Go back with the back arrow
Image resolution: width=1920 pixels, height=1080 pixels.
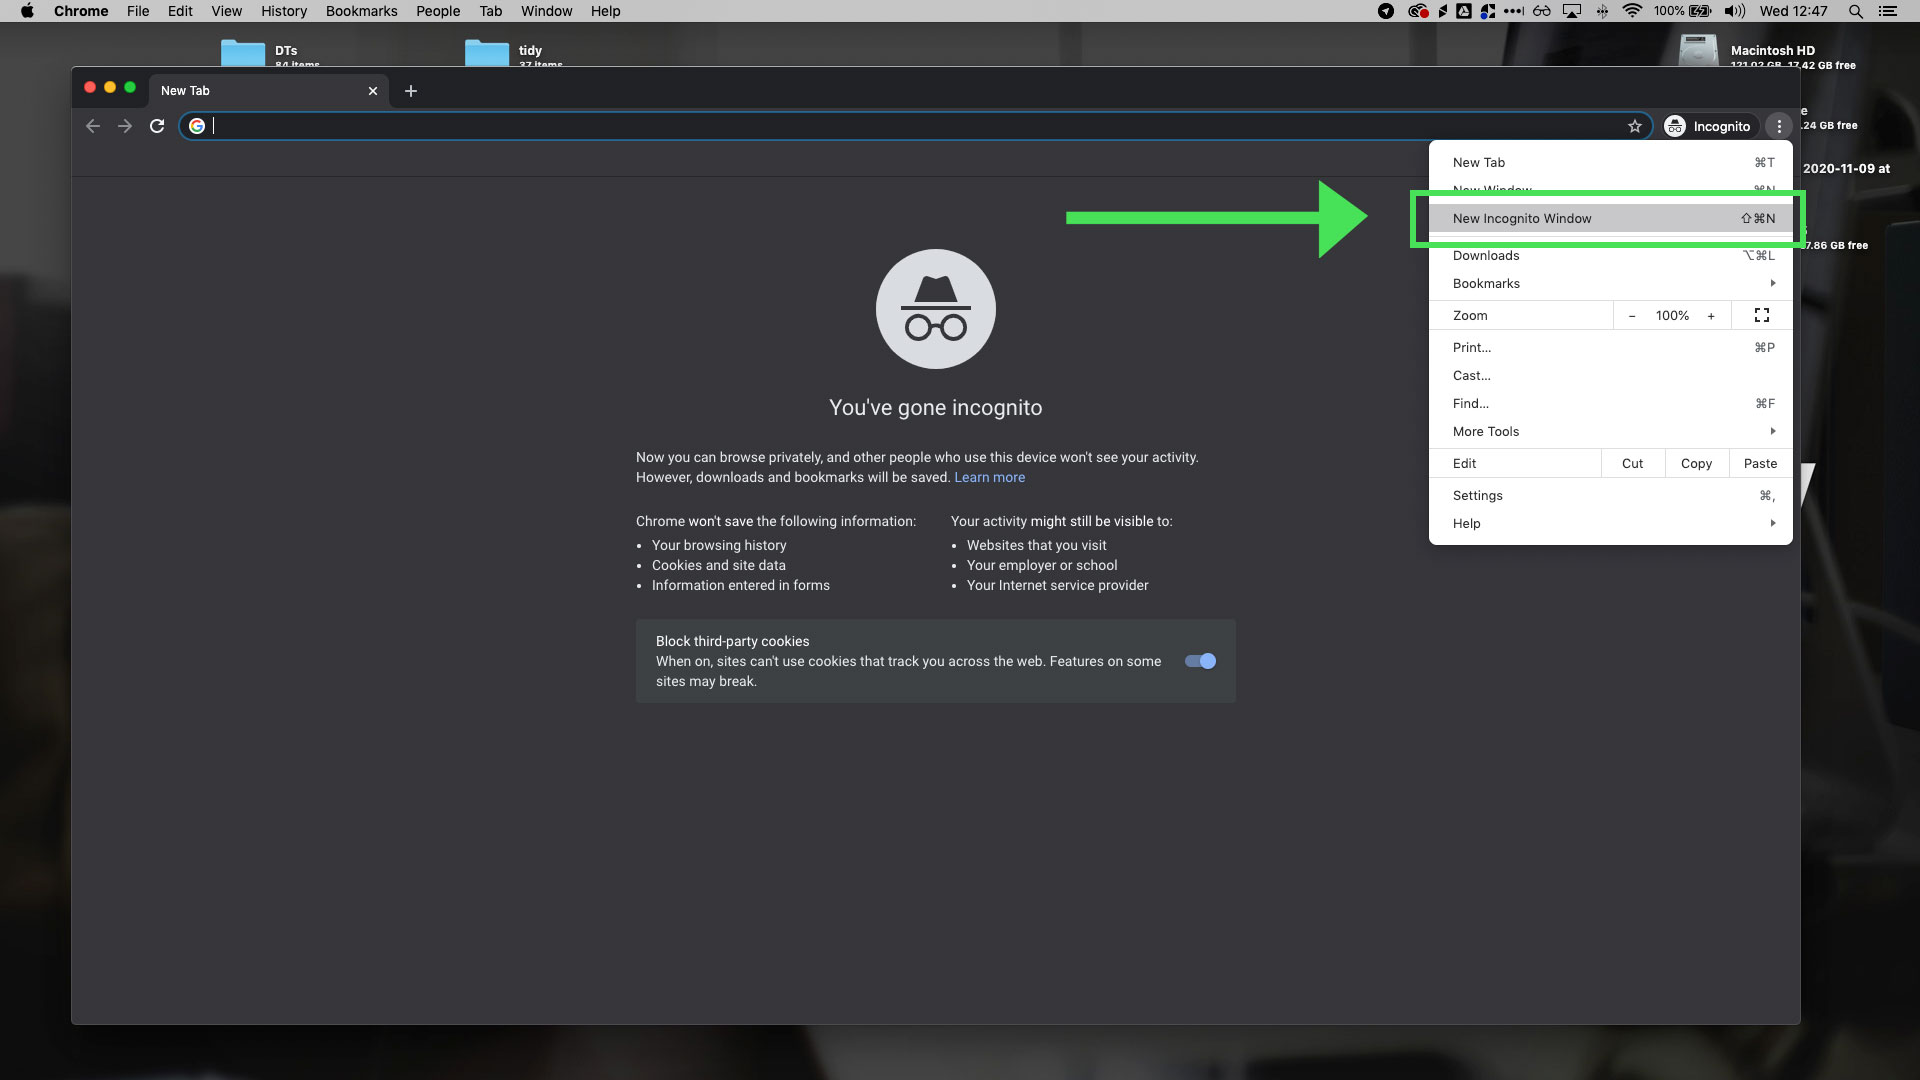pos(93,126)
